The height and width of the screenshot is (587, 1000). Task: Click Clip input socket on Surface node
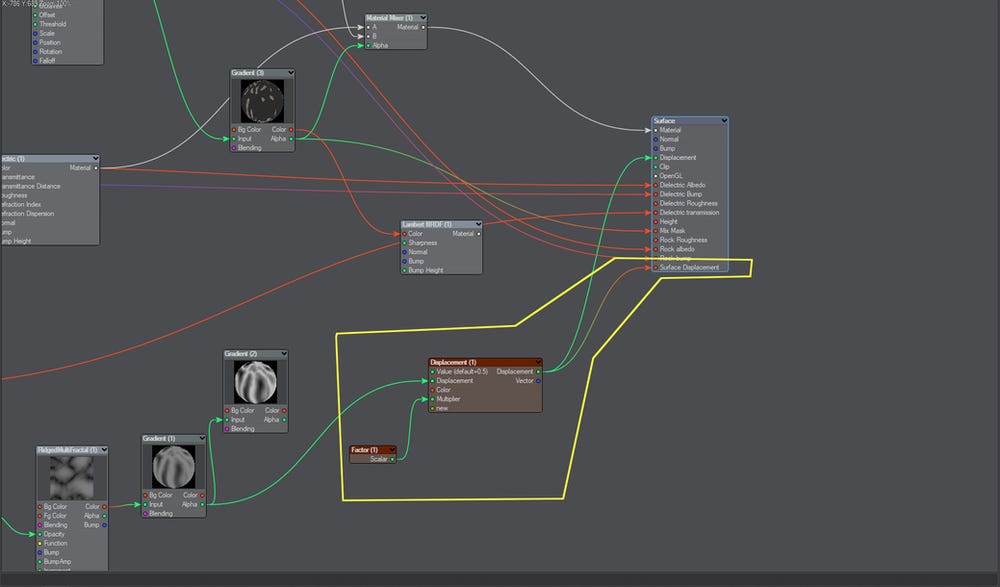tap(656, 167)
